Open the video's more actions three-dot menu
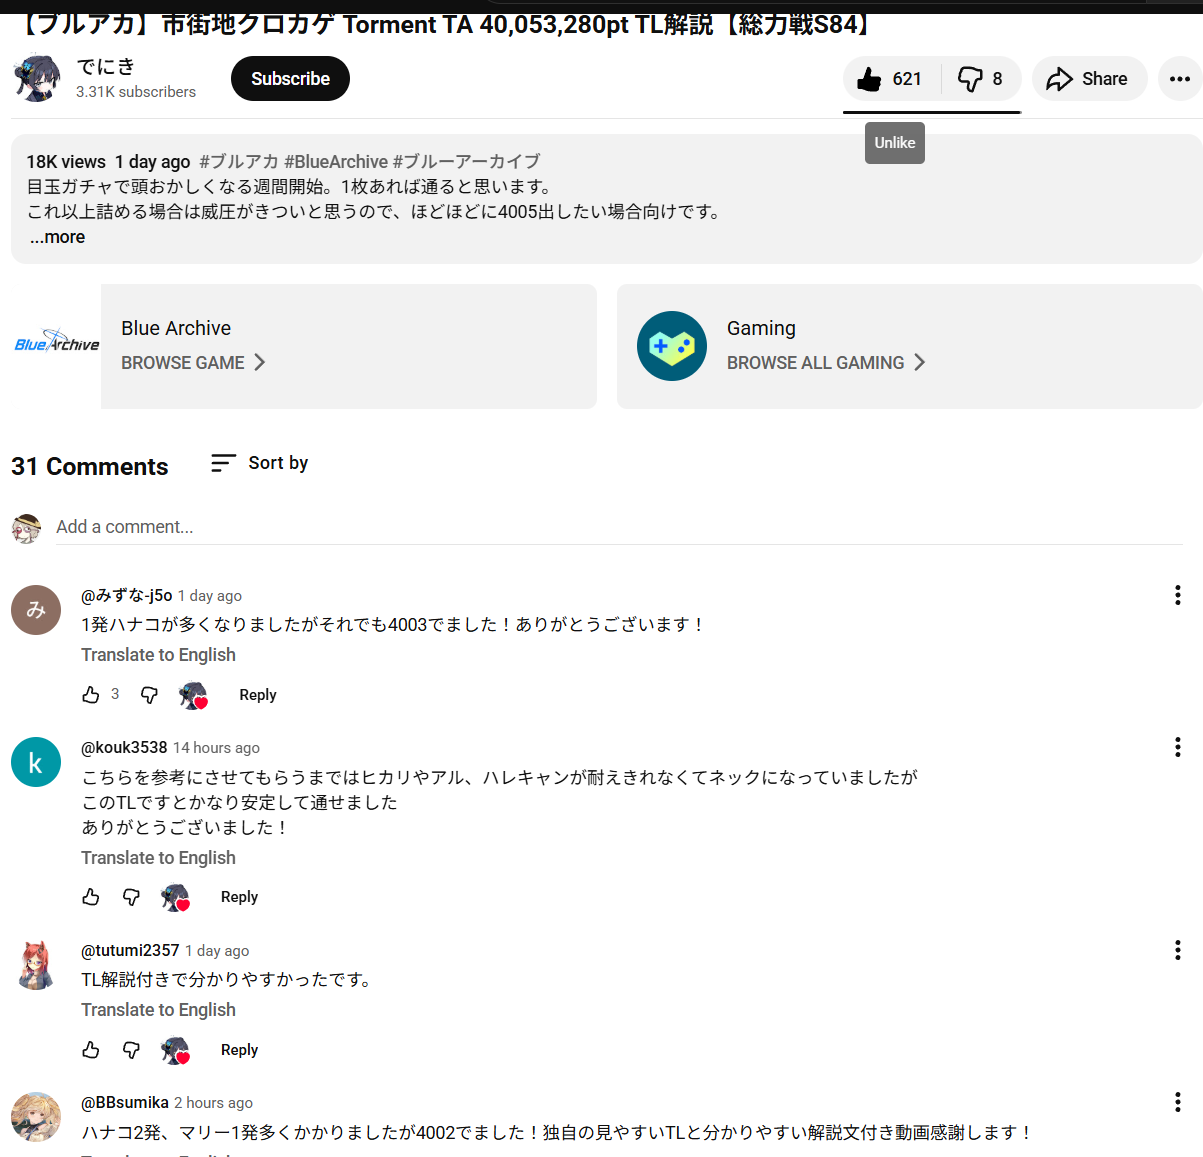The image size is (1203, 1157). 1180,79
